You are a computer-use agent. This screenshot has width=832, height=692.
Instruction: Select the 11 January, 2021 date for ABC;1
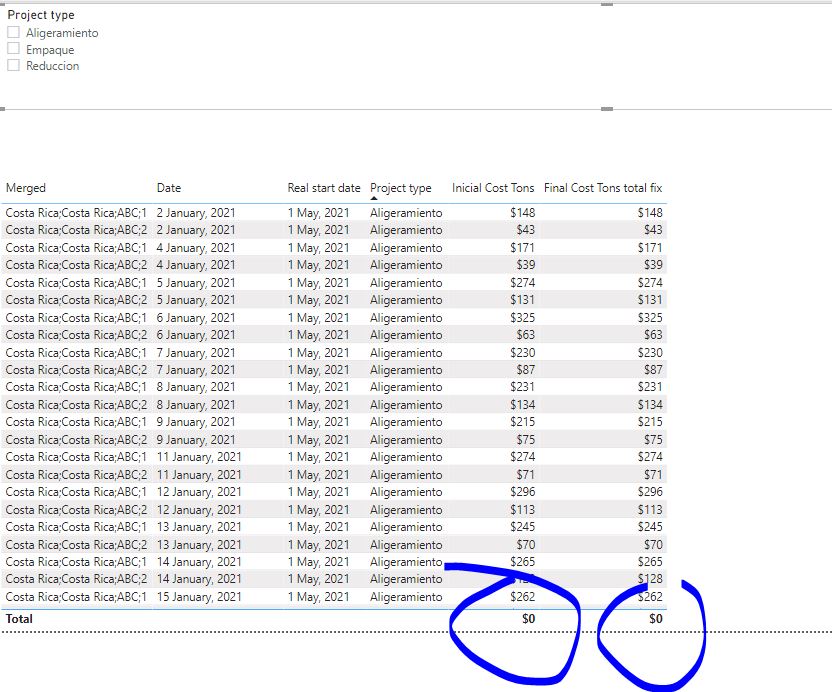pyautogui.click(x=199, y=457)
